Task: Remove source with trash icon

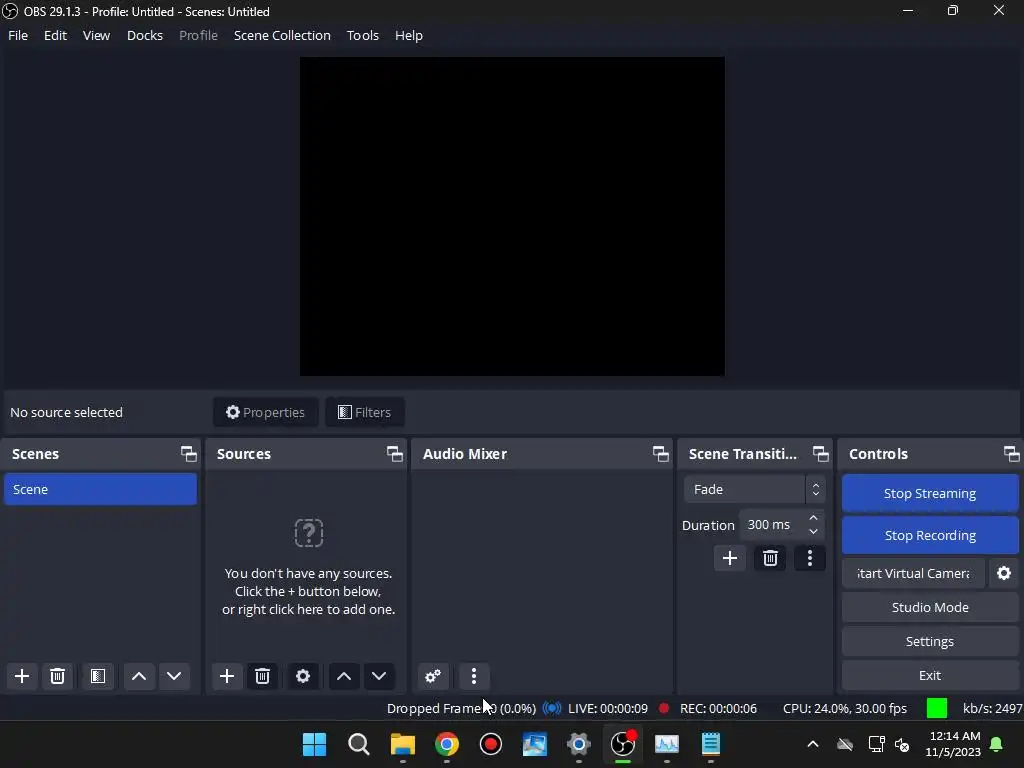Action: pyautogui.click(x=263, y=676)
